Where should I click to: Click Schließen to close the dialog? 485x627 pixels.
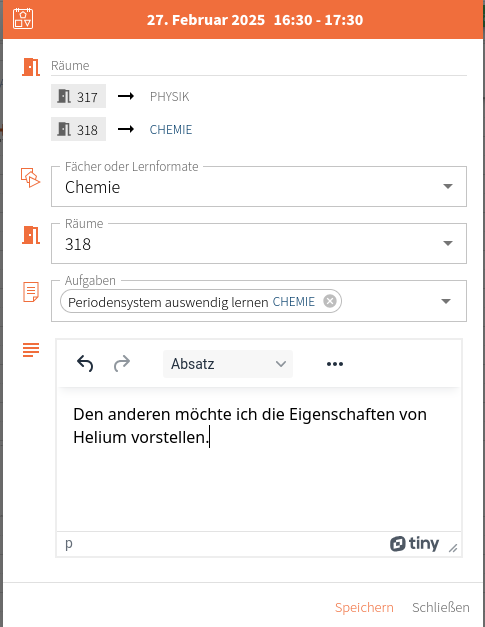pos(441,607)
